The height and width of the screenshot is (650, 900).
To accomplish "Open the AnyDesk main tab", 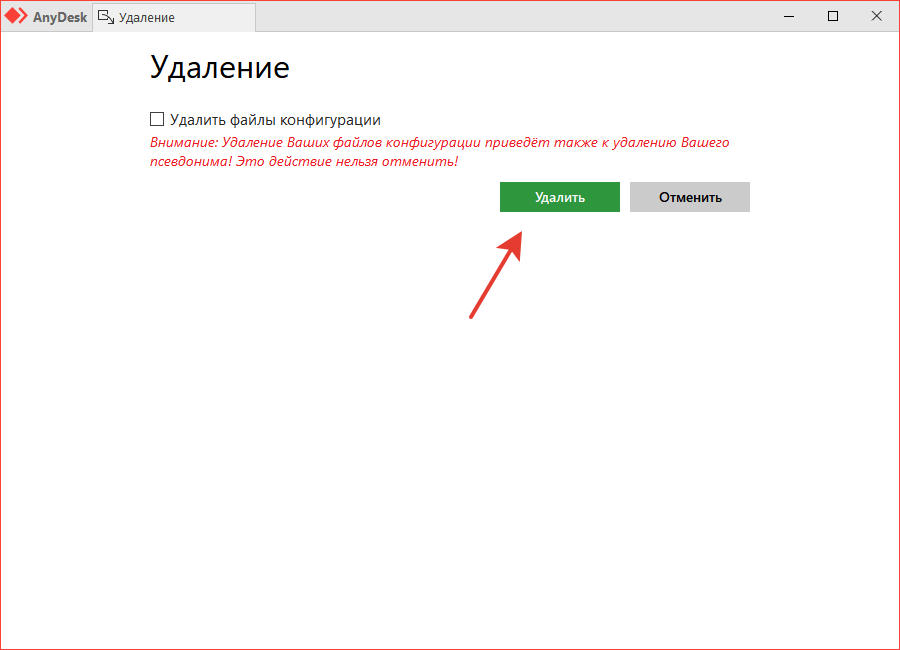I will [46, 17].
